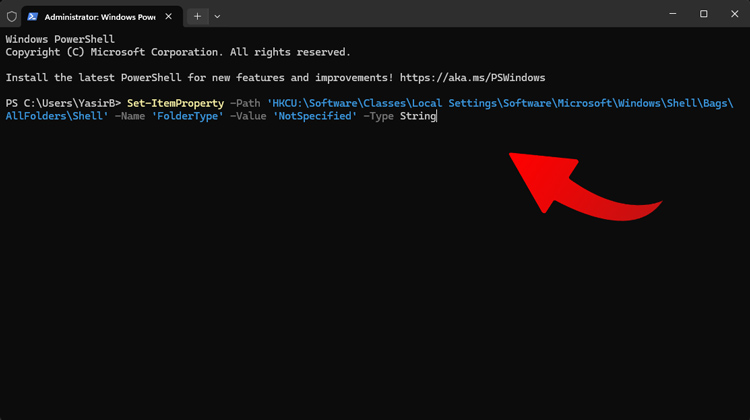The image size is (750, 420).
Task: Click the 'FolderType' value text
Action: (x=188, y=116)
